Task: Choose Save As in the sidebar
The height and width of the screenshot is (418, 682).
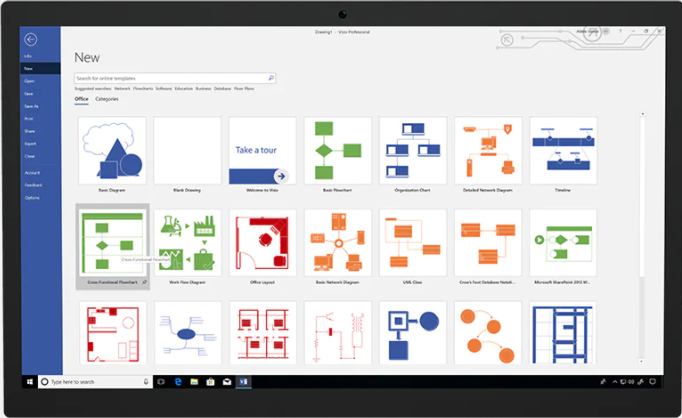Action: 31,106
